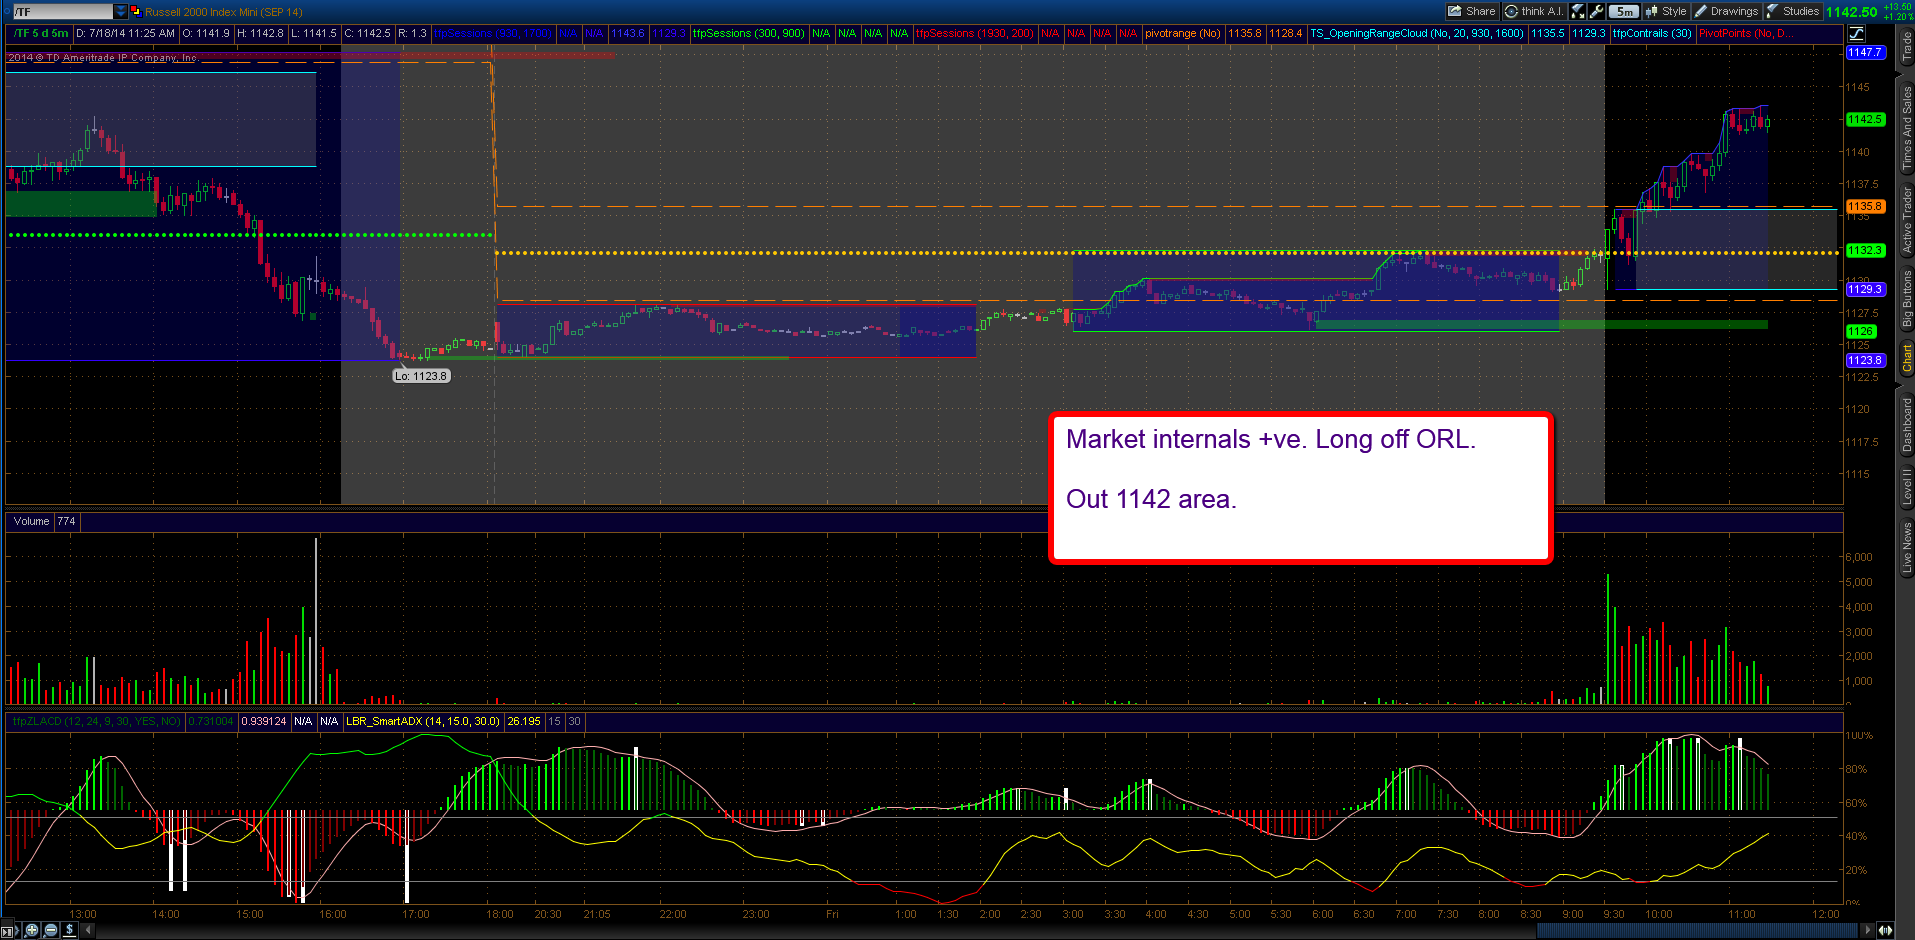Toggle the dollar sign price axis icon

(69, 930)
